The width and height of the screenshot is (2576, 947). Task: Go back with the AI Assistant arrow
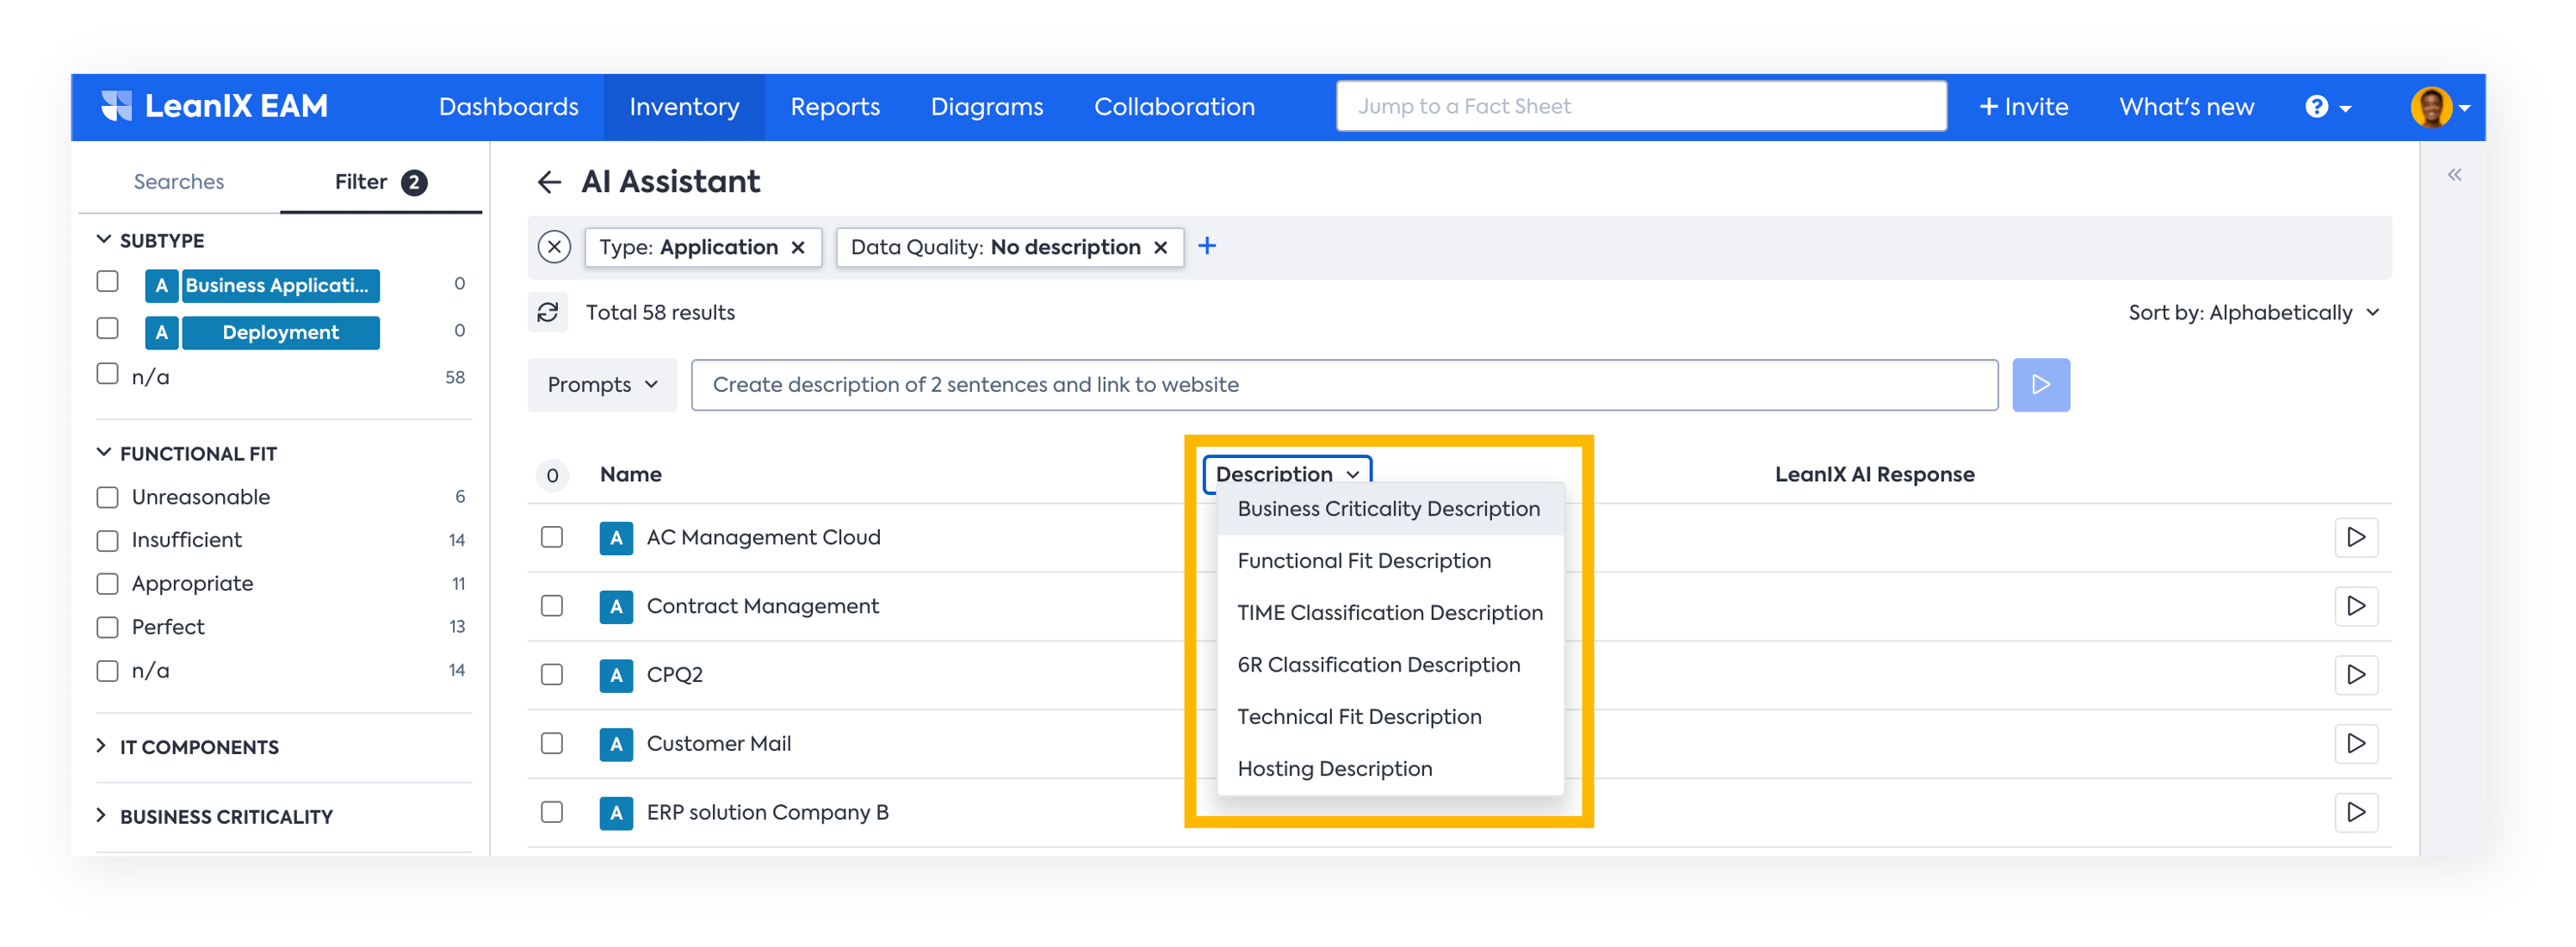(x=548, y=182)
